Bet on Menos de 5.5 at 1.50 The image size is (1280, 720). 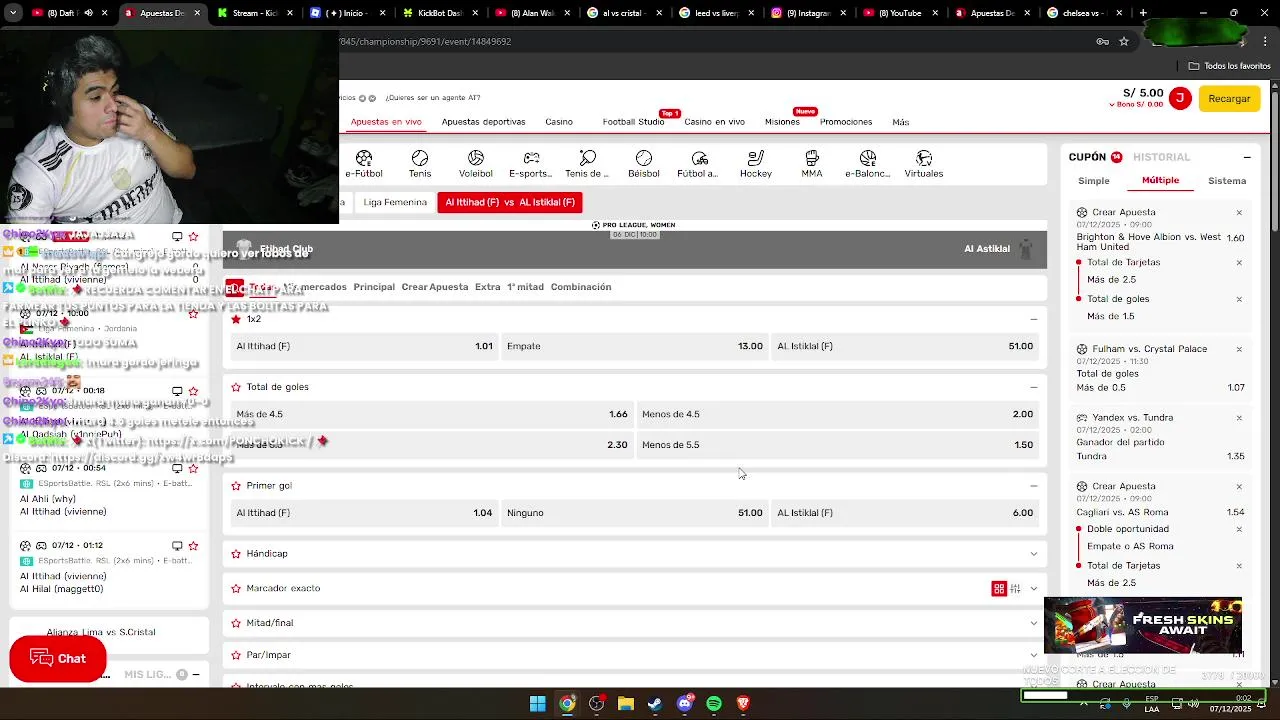tap(837, 445)
